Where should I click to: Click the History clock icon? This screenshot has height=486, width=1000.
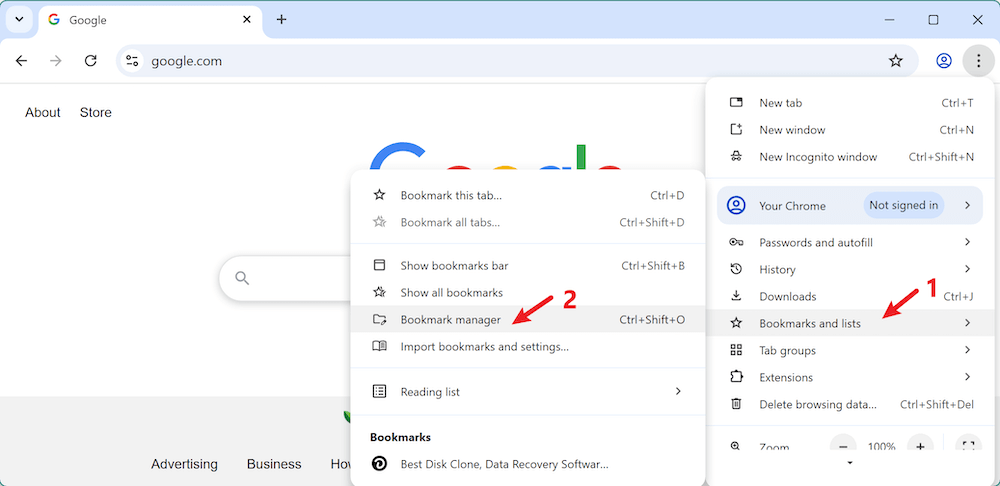(736, 269)
